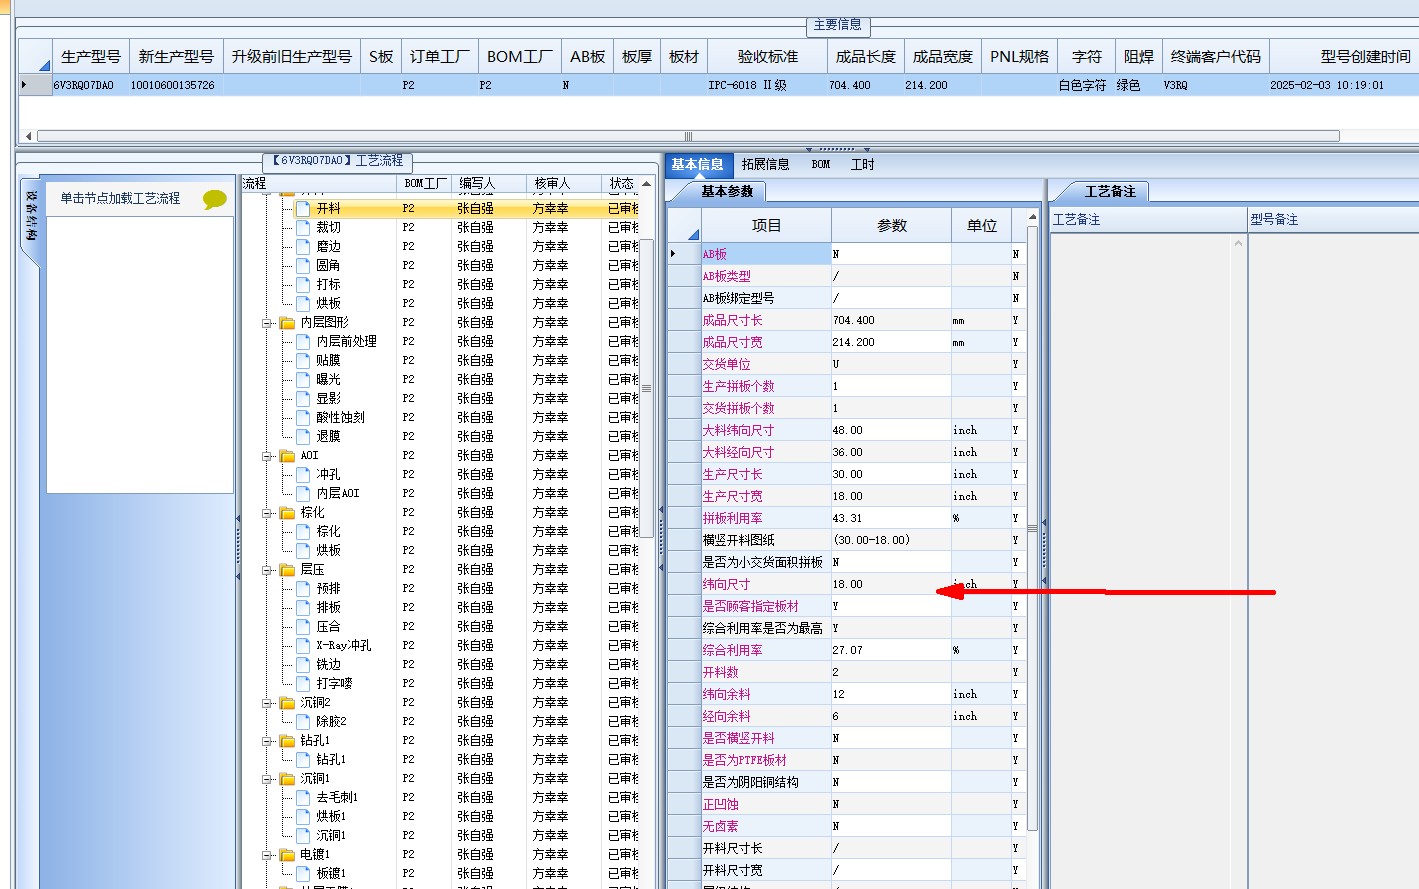This screenshot has width=1419, height=889.
Task: Select the 板镀1 process step
Action: pyautogui.click(x=331, y=873)
